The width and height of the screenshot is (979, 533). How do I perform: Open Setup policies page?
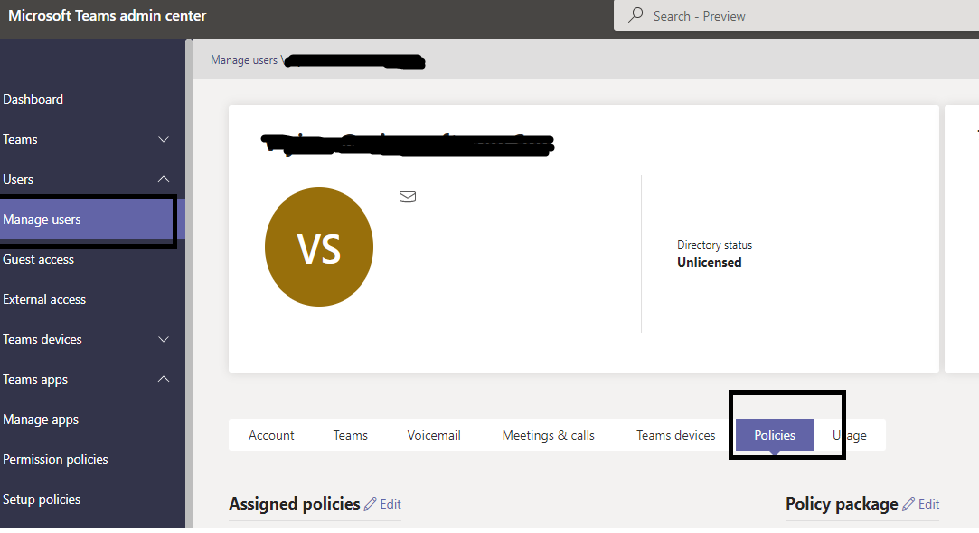point(42,500)
